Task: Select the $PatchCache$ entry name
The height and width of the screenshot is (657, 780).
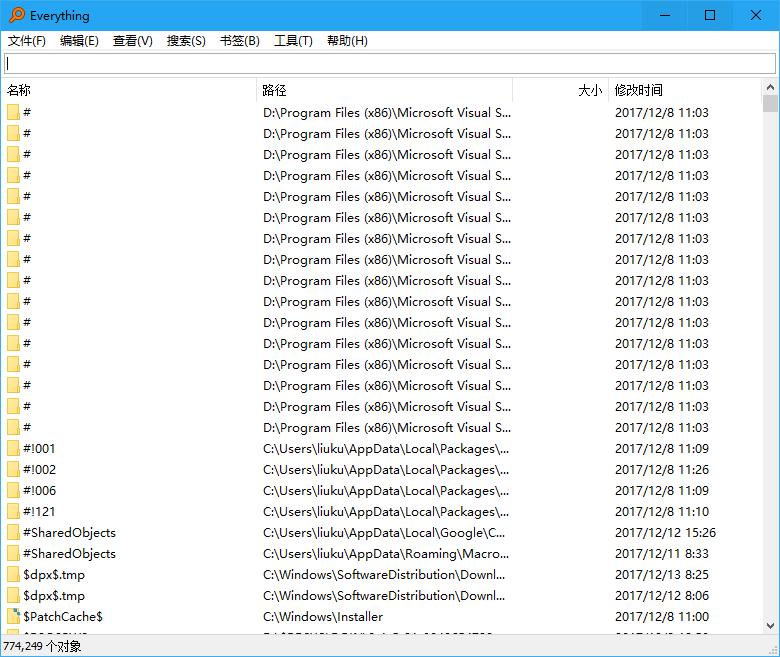Action: point(63,617)
